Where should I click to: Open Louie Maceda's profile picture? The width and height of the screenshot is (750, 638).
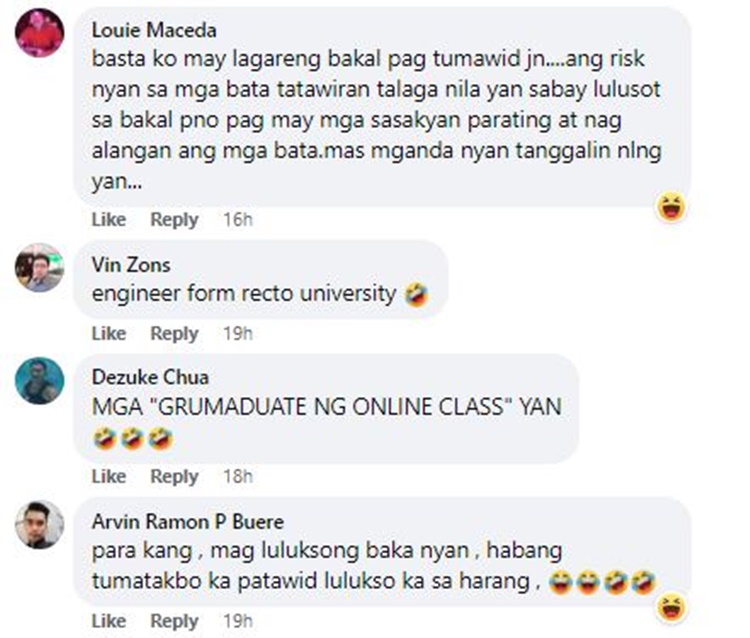pos(40,33)
